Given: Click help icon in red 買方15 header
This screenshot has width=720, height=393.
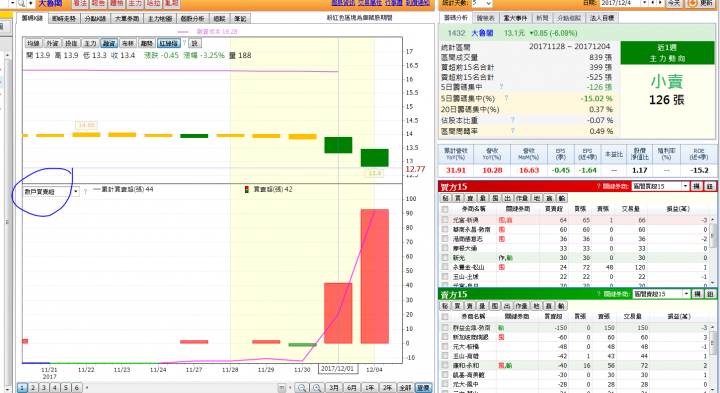Looking at the screenshot, I should 598,186.
